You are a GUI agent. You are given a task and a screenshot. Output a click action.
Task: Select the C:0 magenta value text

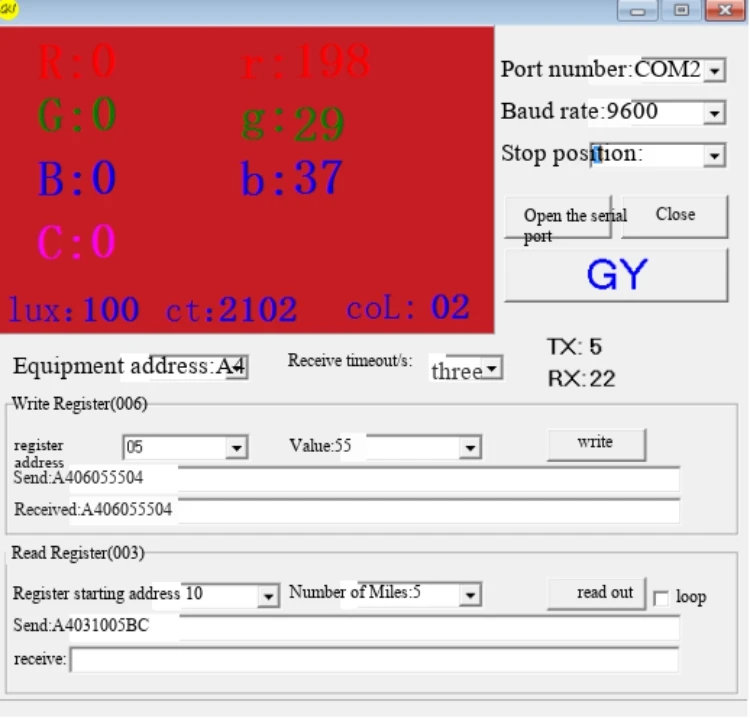(x=77, y=242)
